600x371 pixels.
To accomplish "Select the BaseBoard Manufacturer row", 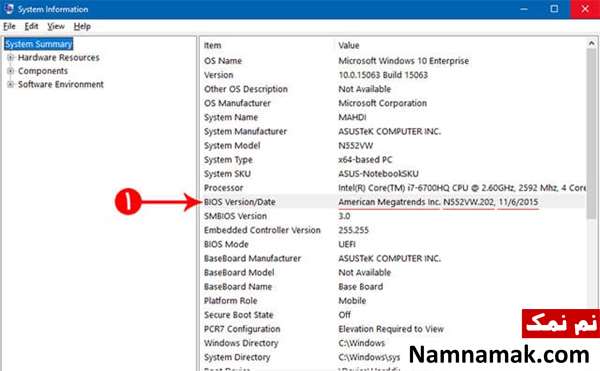I will click(x=393, y=259).
